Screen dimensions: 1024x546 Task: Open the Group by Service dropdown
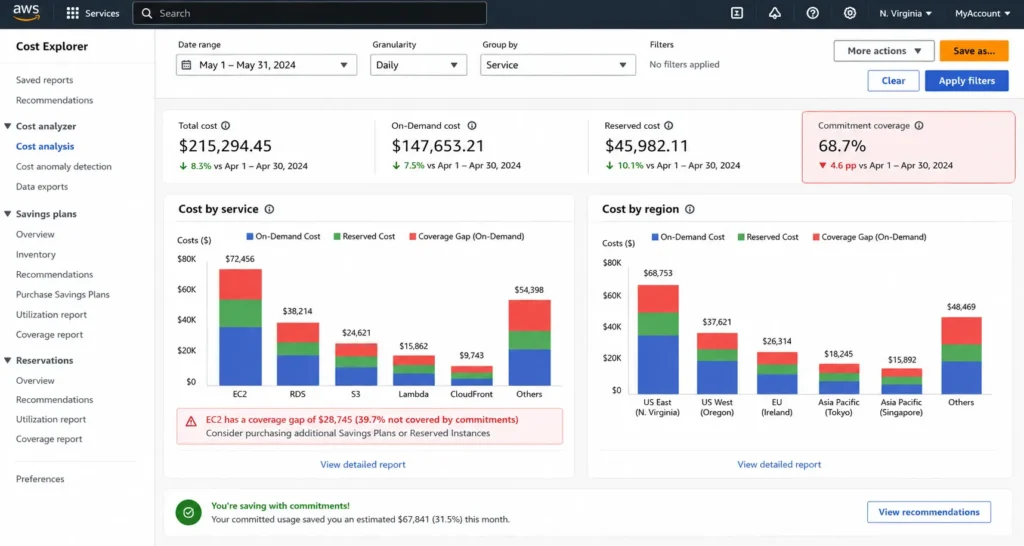[558, 65]
